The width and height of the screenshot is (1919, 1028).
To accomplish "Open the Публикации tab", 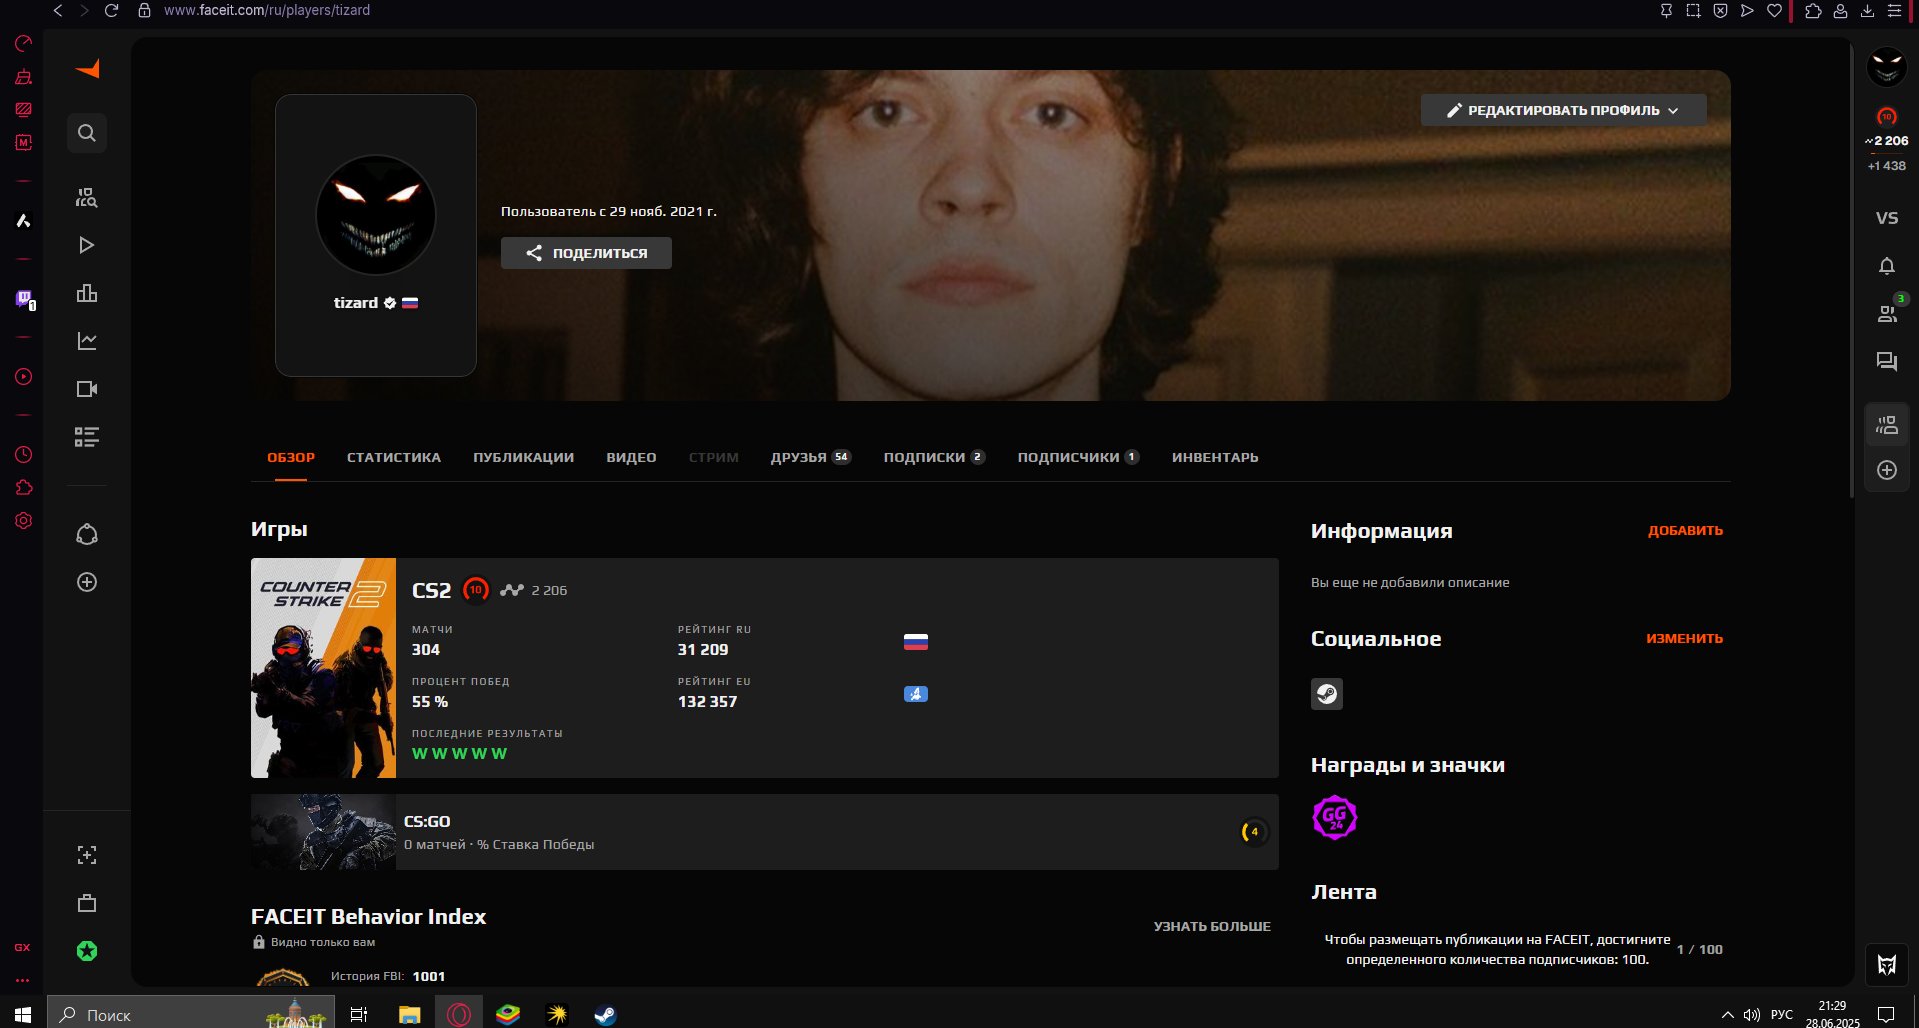I will (x=524, y=457).
